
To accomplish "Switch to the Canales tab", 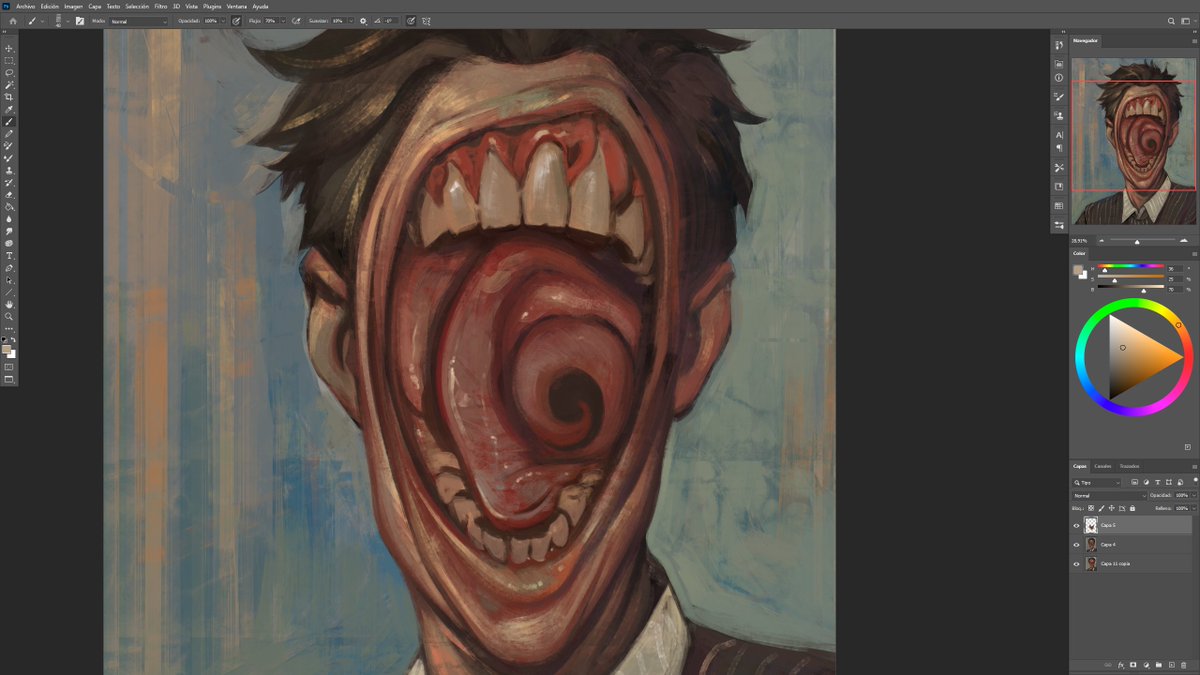I will coord(1103,467).
